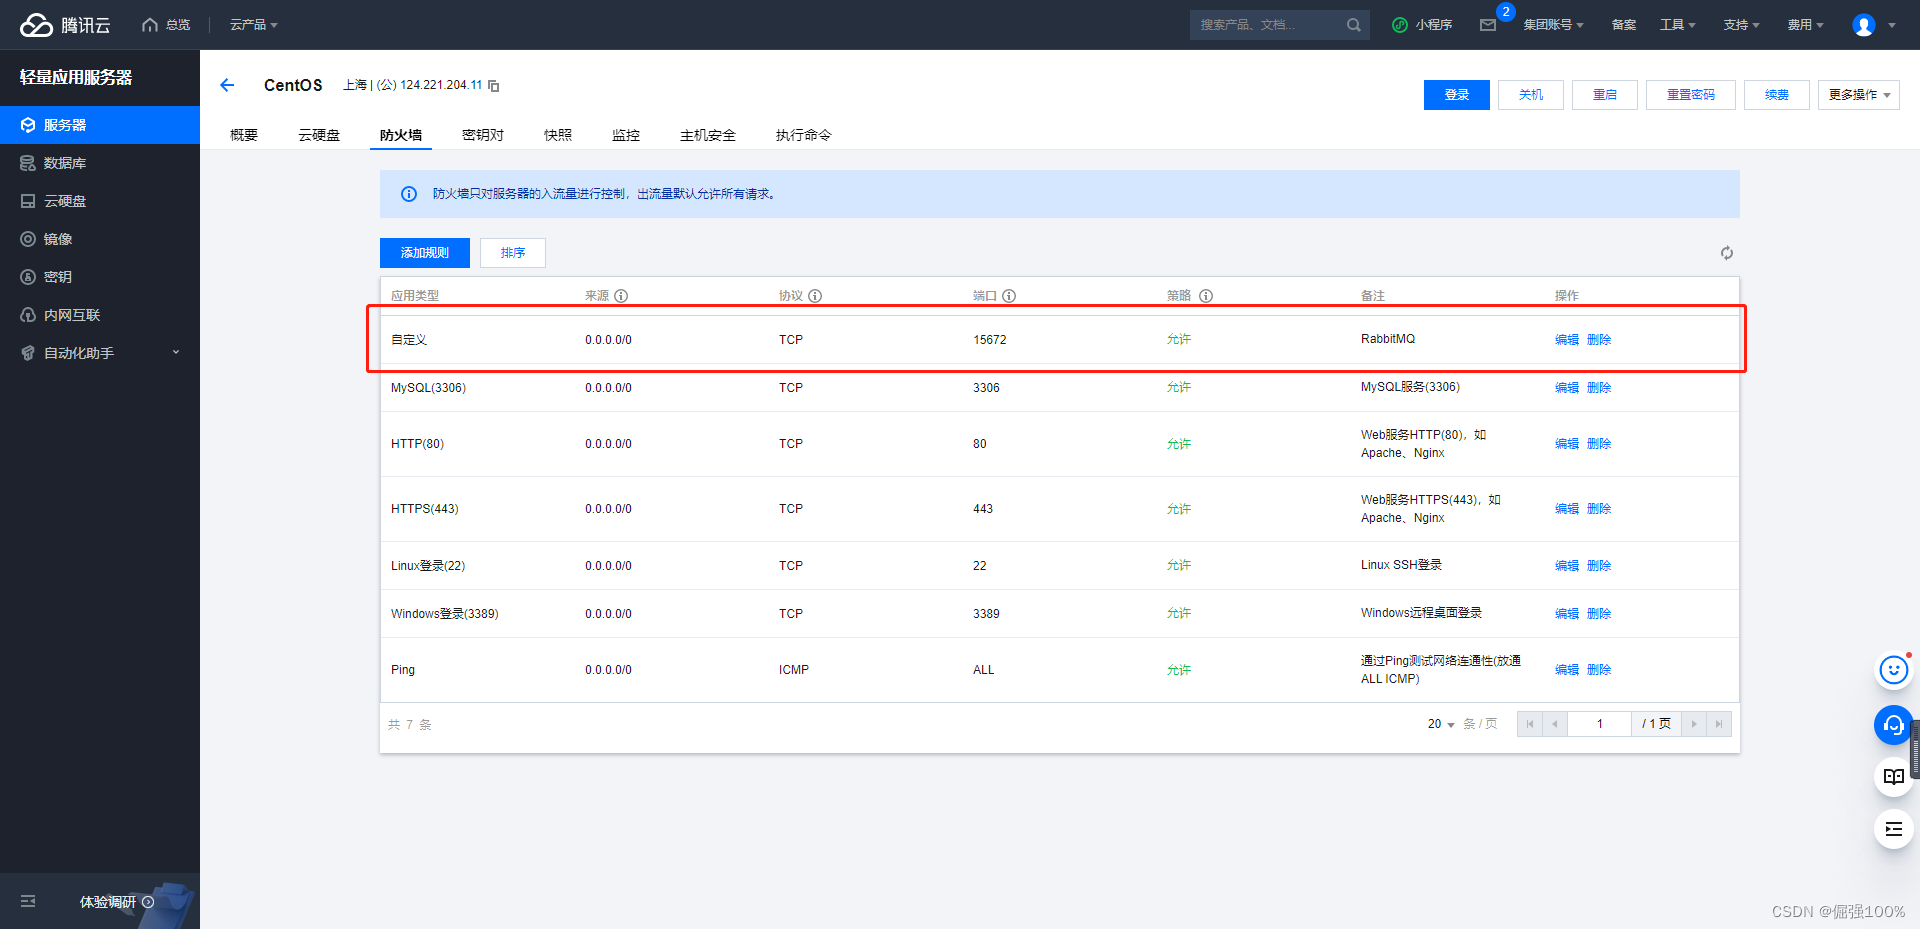Click the info icon next to 来源

pos(621,296)
